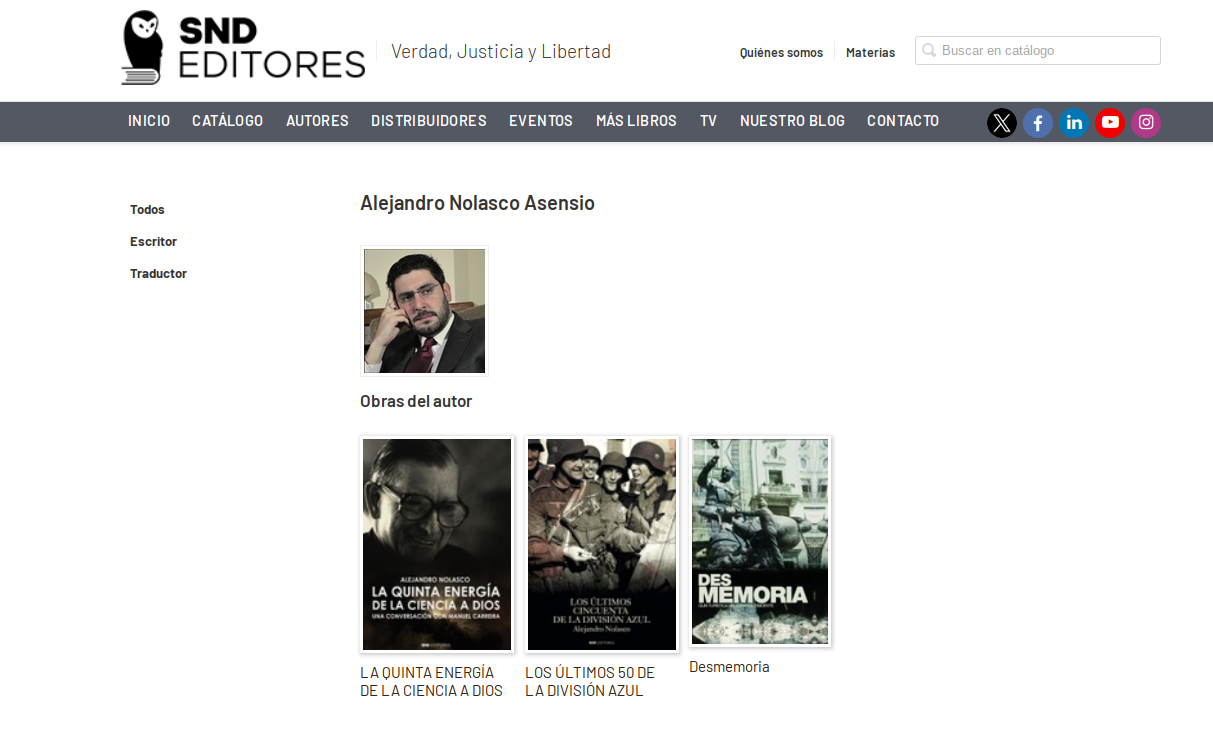
Task: Open the Facebook social icon
Action: click(x=1038, y=123)
